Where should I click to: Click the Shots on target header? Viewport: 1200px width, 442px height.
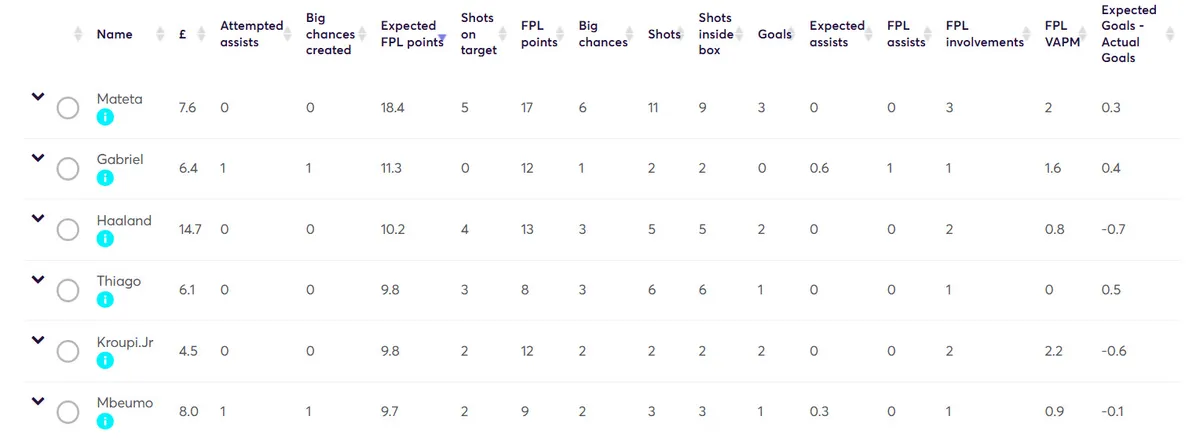[x=478, y=34]
